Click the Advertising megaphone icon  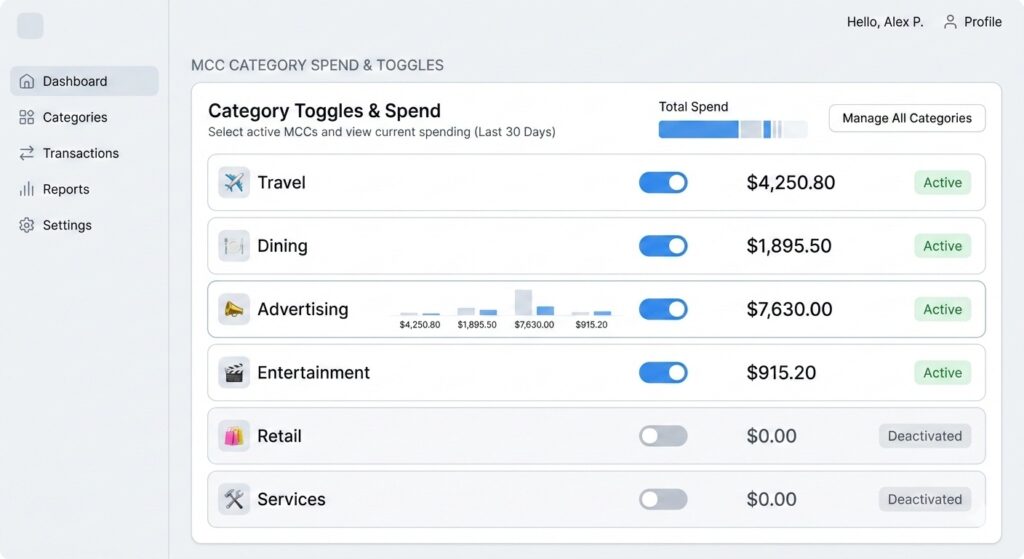pos(234,309)
